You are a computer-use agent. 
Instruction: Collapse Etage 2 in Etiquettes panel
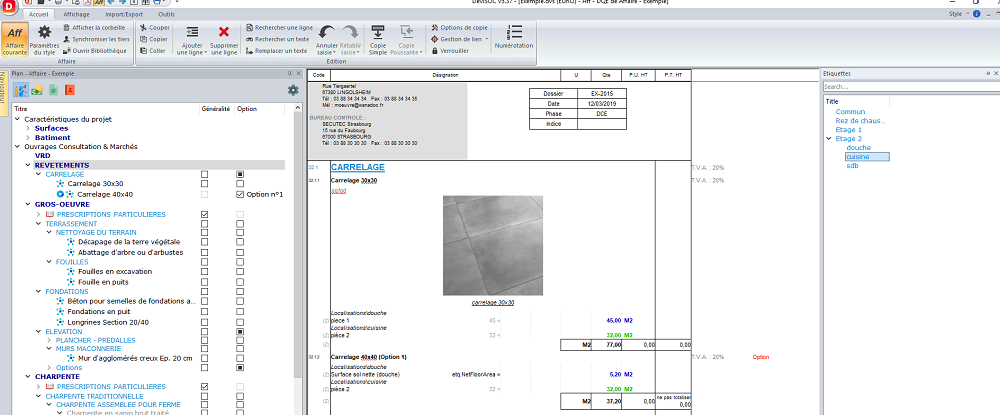click(828, 138)
